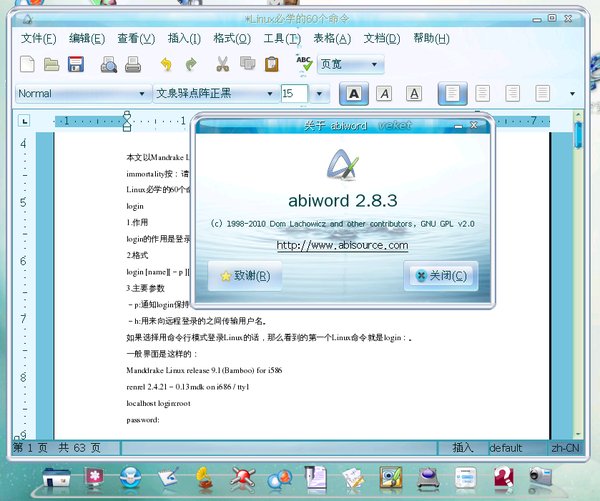
Task: Click the 'password:' line in document
Action: 143,420
